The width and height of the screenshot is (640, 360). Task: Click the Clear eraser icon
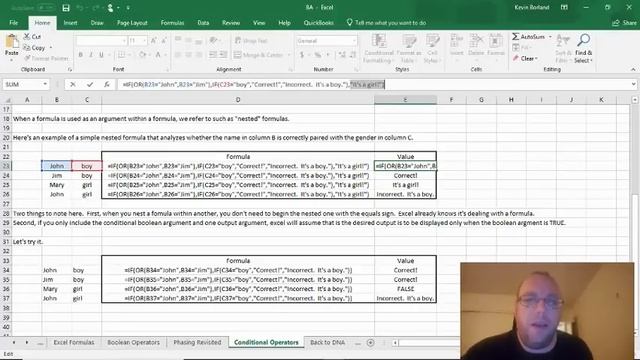516,58
